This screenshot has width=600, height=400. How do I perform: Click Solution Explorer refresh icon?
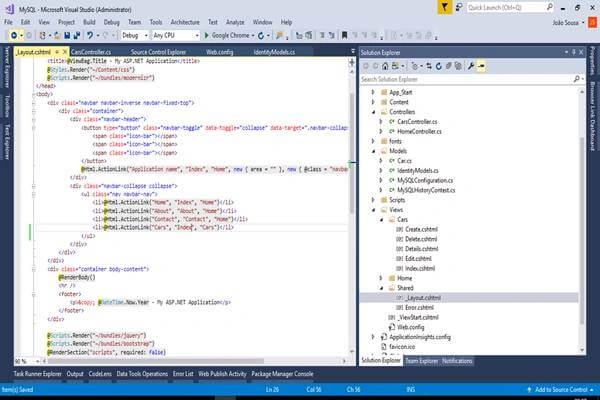(439, 66)
